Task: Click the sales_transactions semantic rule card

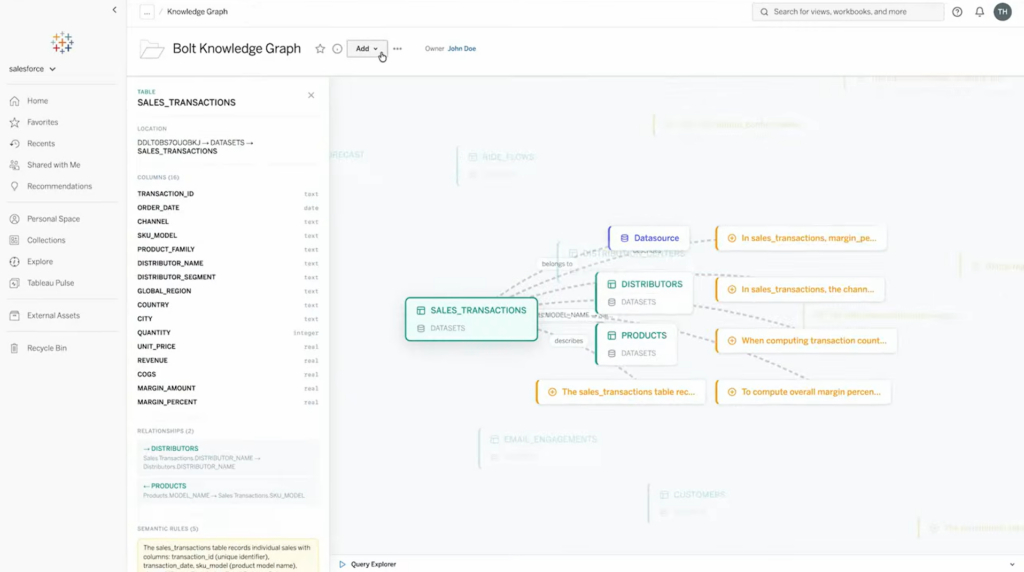Action: point(228,556)
